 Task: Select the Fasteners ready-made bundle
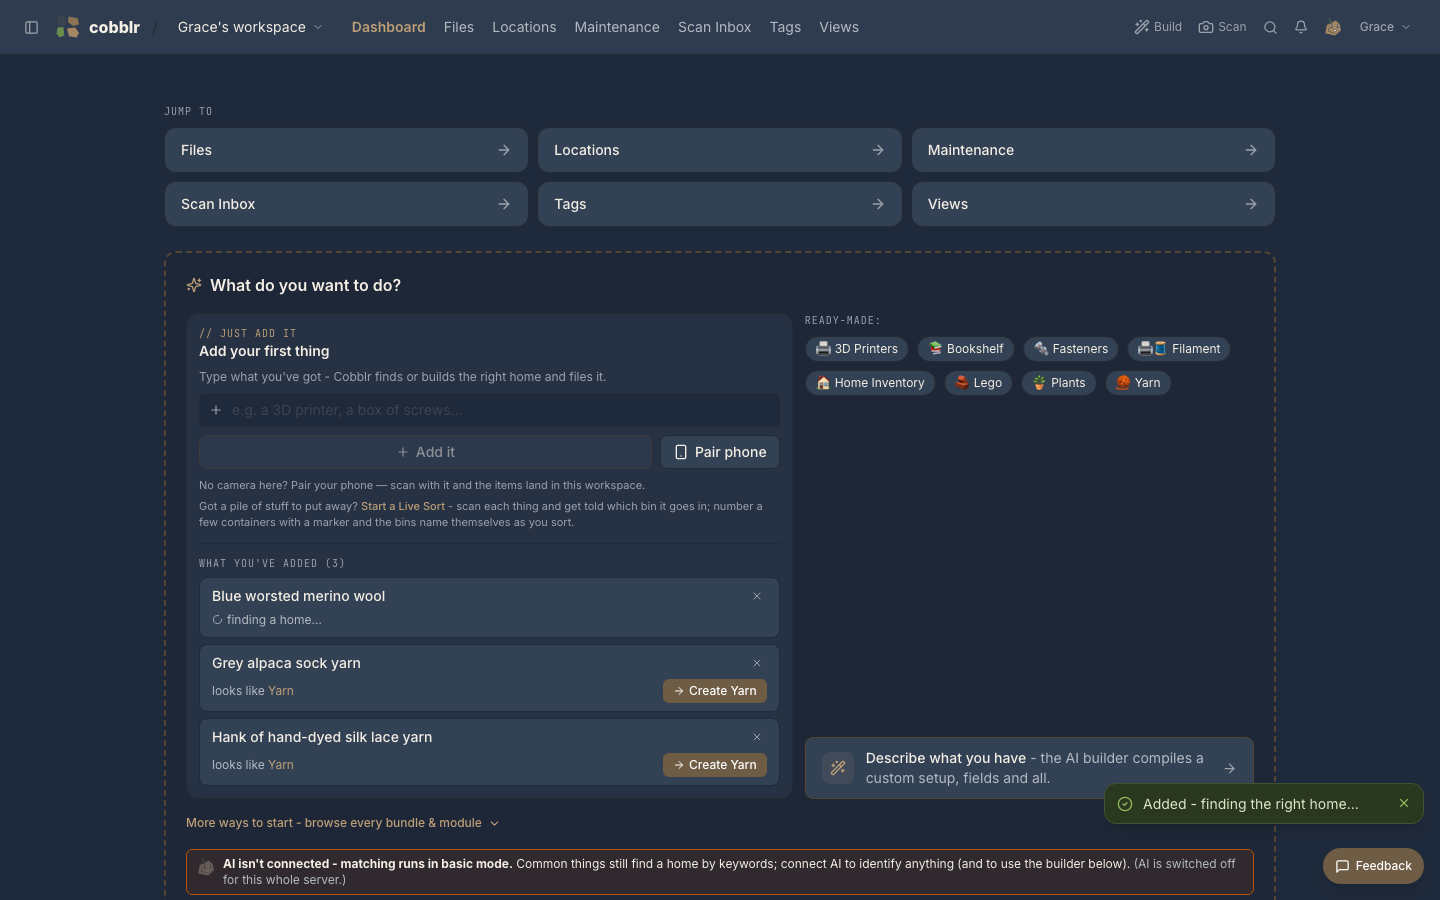click(1071, 349)
